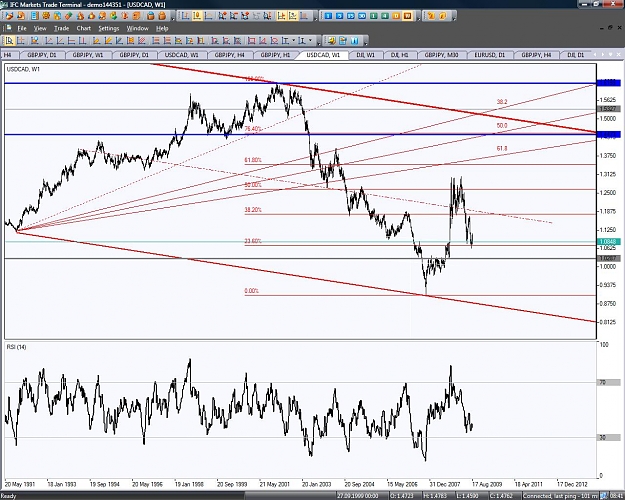The image size is (625, 500).
Task: Click the blue pause-bars icon in third toolbar
Action: (x=354, y=41)
